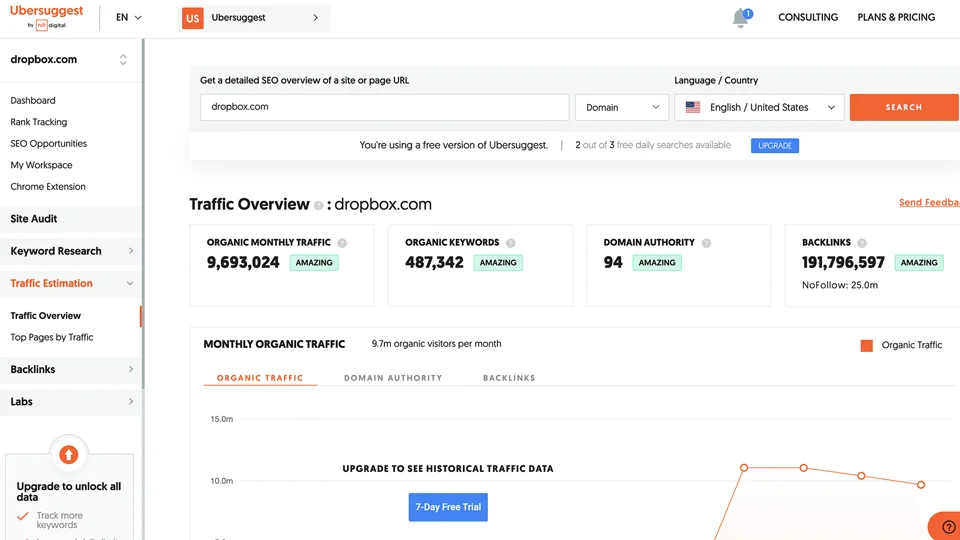Screen dimensions: 960x540
Task: Click the orange upgrade arrow icon
Action: pyautogui.click(x=69, y=455)
